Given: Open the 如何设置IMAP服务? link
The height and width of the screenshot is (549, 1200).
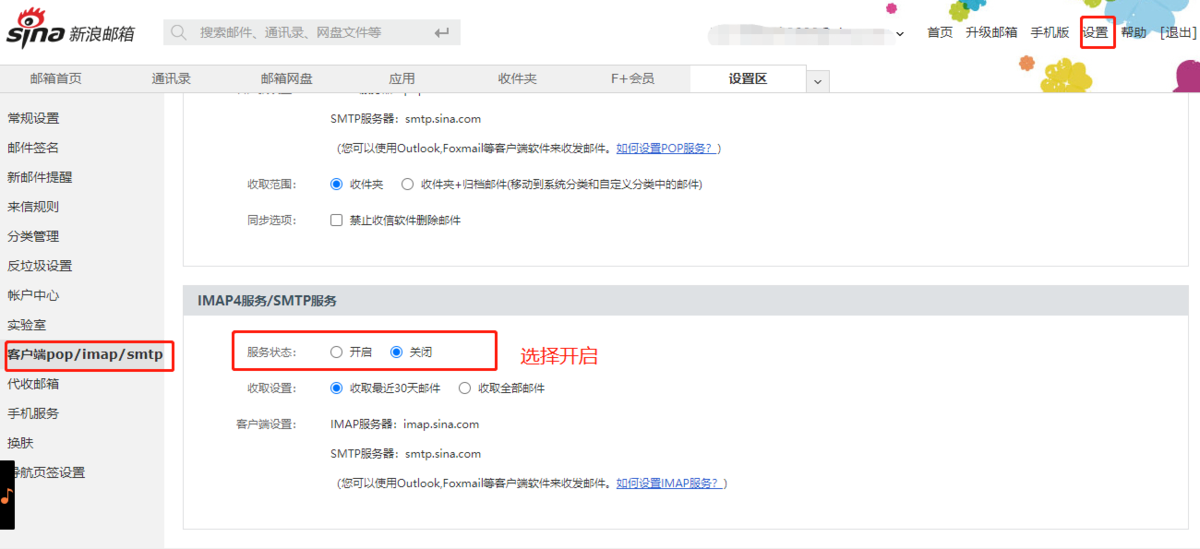Looking at the screenshot, I should click(668, 483).
